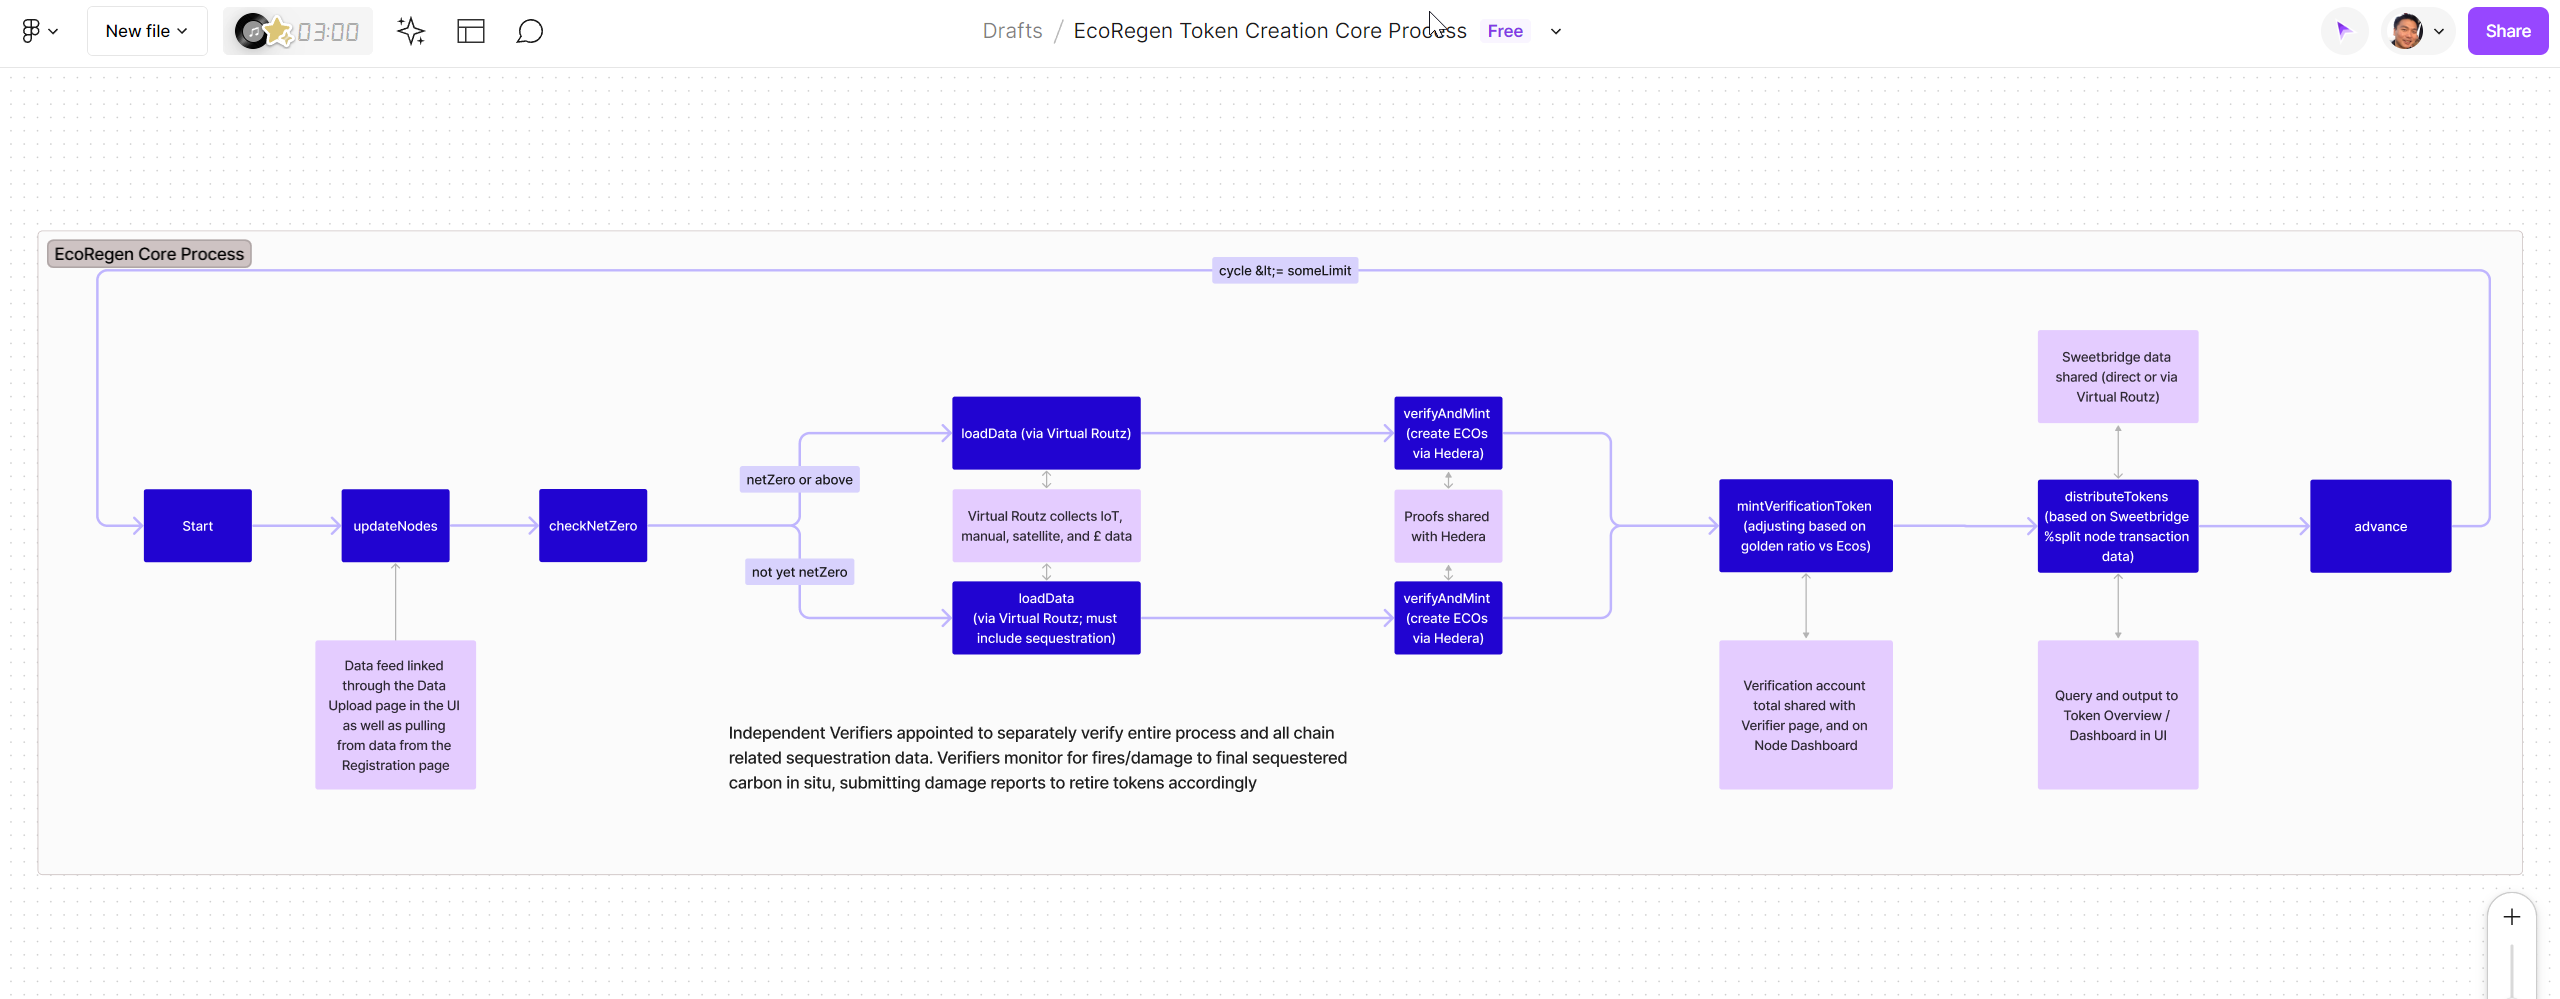Open the AI sparkle tool
Image resolution: width=2560 pixels, height=999 pixels.
tap(411, 31)
